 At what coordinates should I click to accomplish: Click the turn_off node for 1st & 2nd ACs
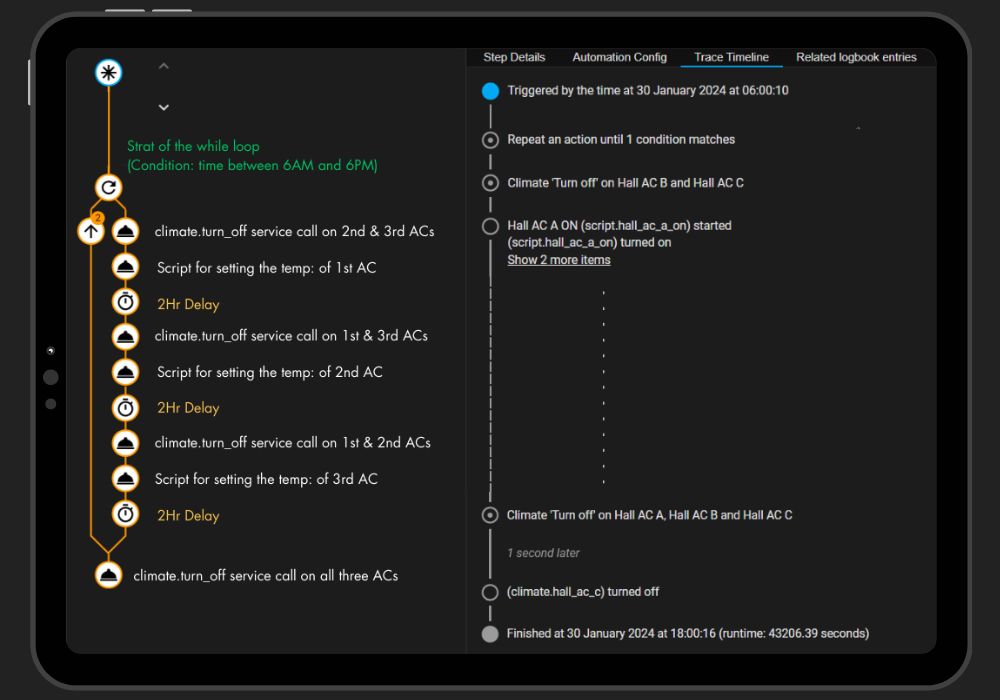(x=125, y=443)
